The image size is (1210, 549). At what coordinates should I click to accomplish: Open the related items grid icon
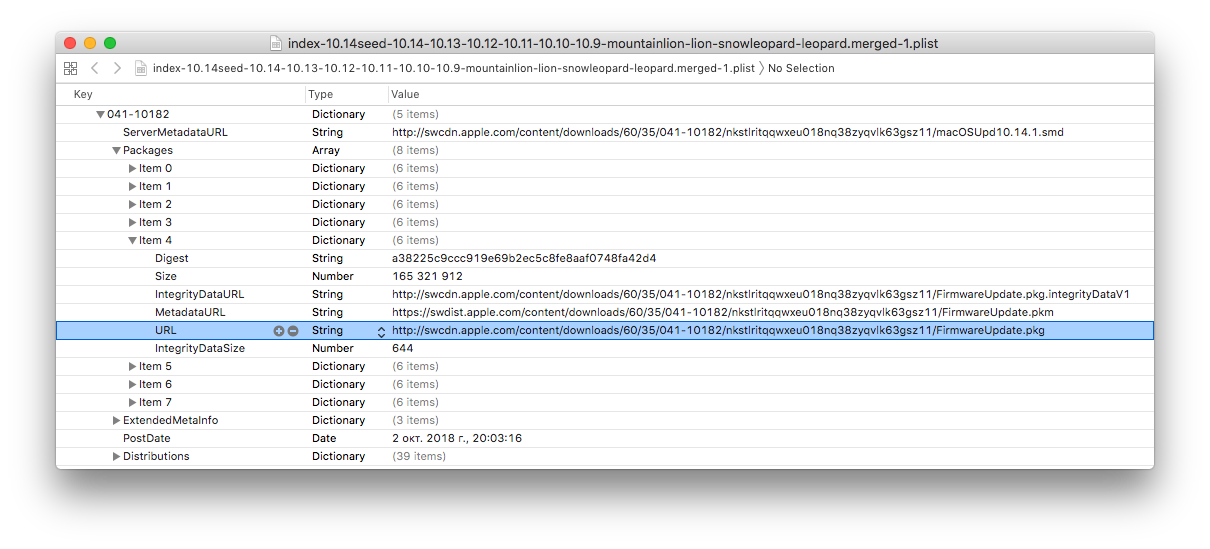click(x=70, y=68)
